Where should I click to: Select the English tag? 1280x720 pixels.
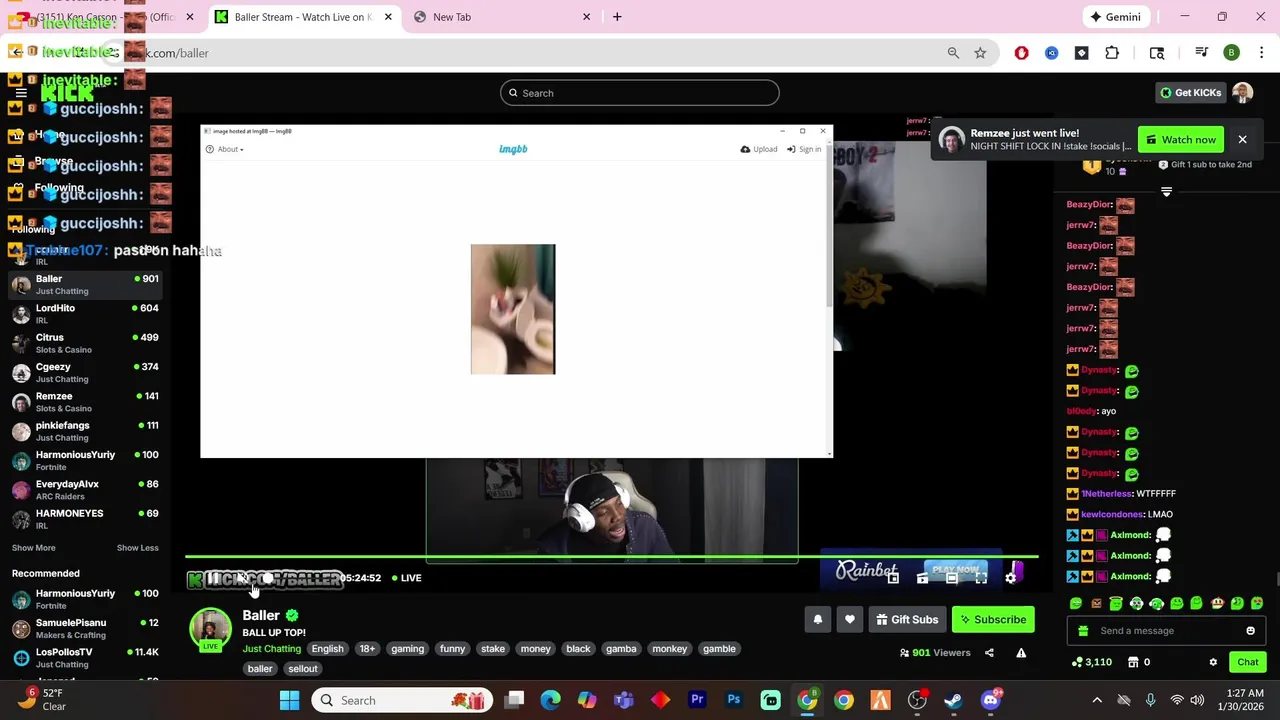pos(327,649)
